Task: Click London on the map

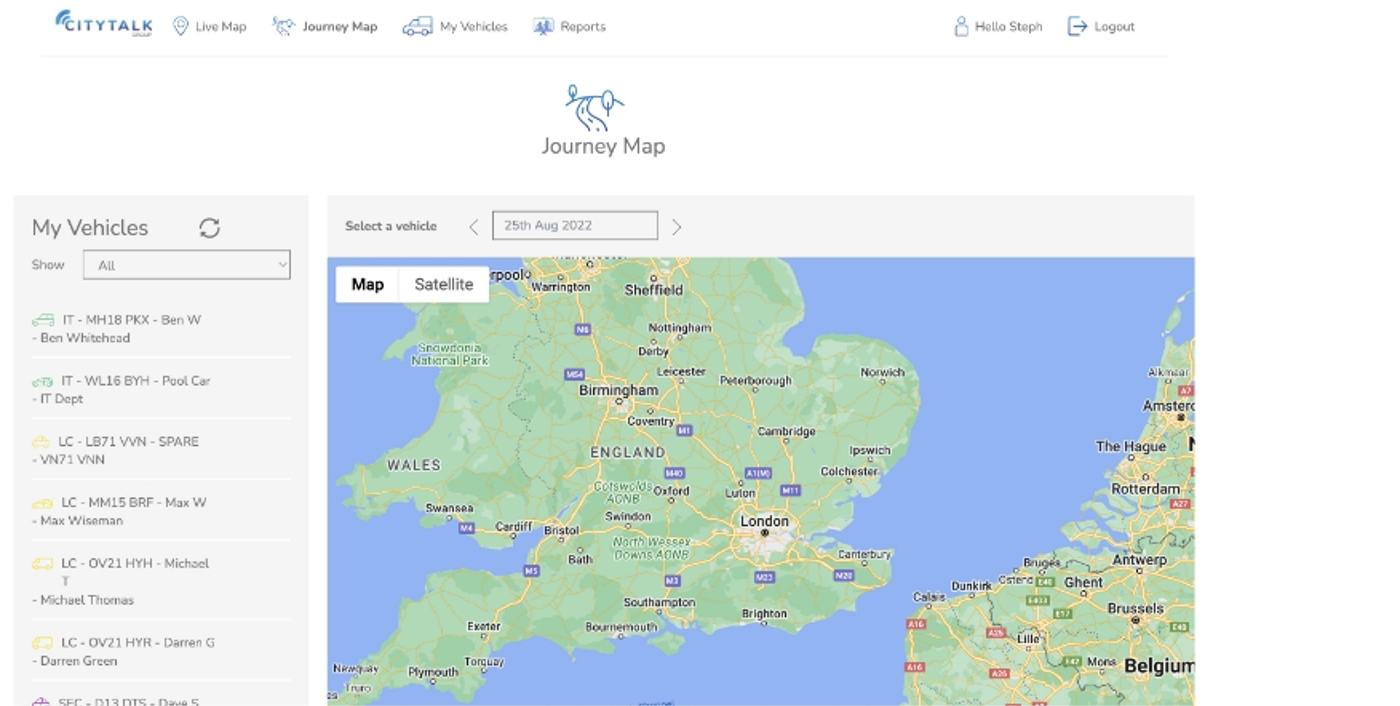Action: [x=765, y=522]
